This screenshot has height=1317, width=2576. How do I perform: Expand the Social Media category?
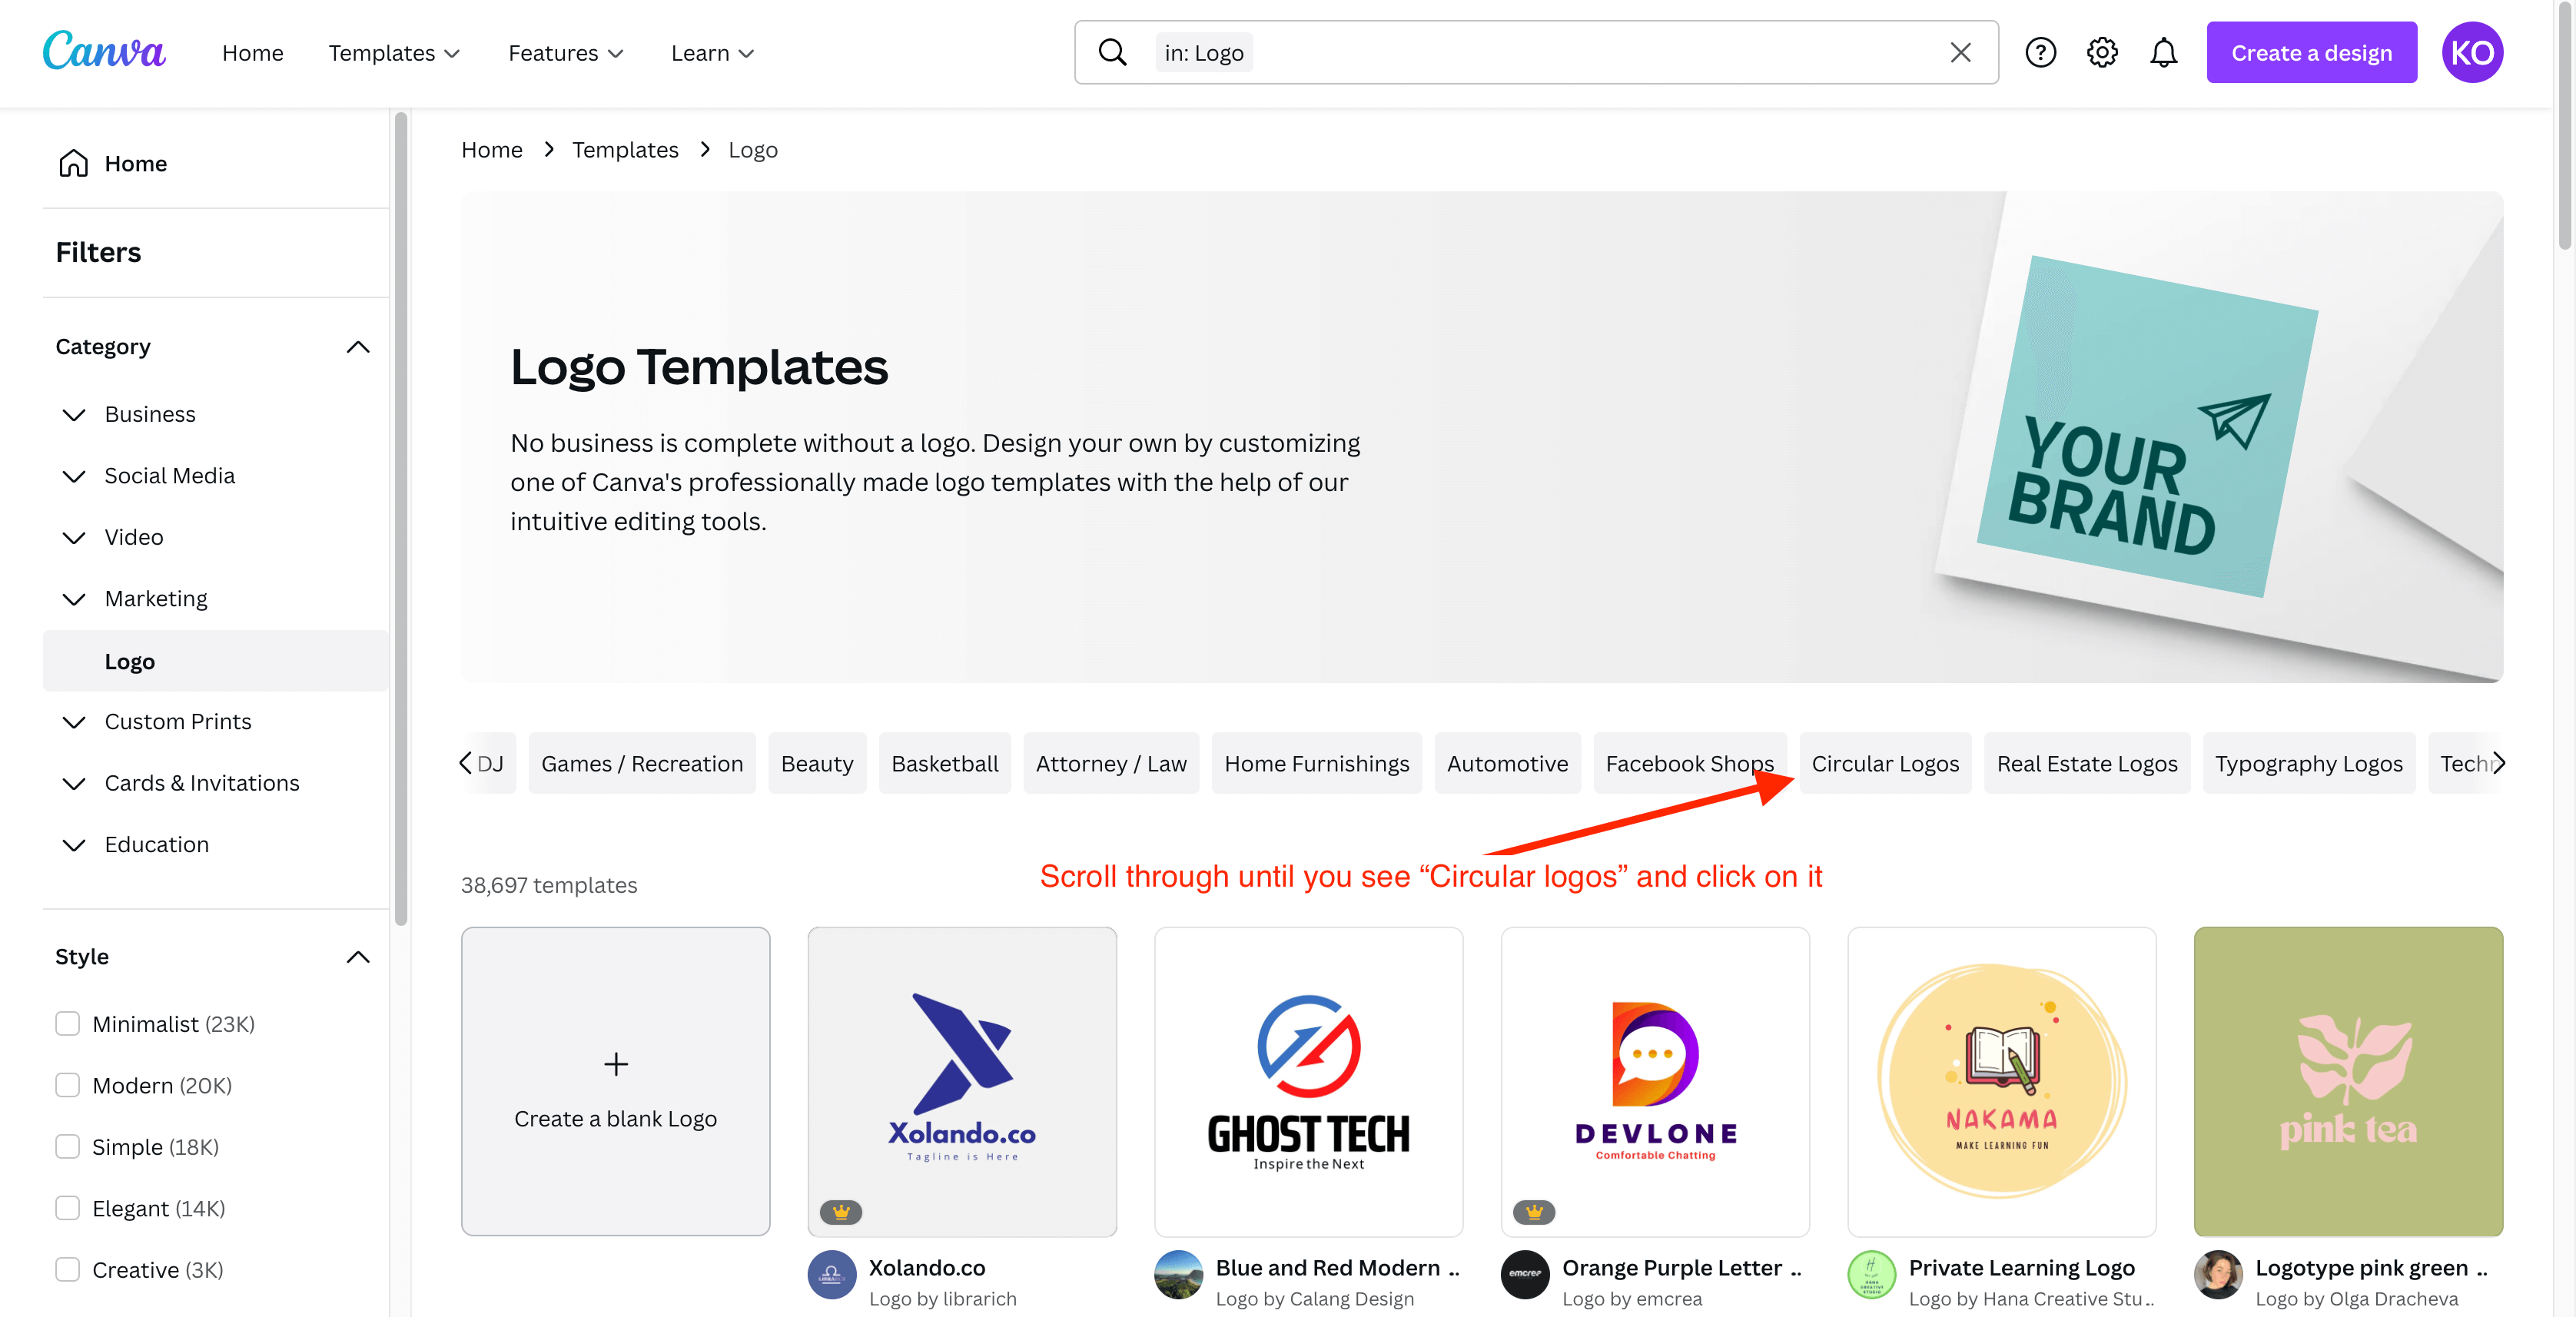coord(73,476)
